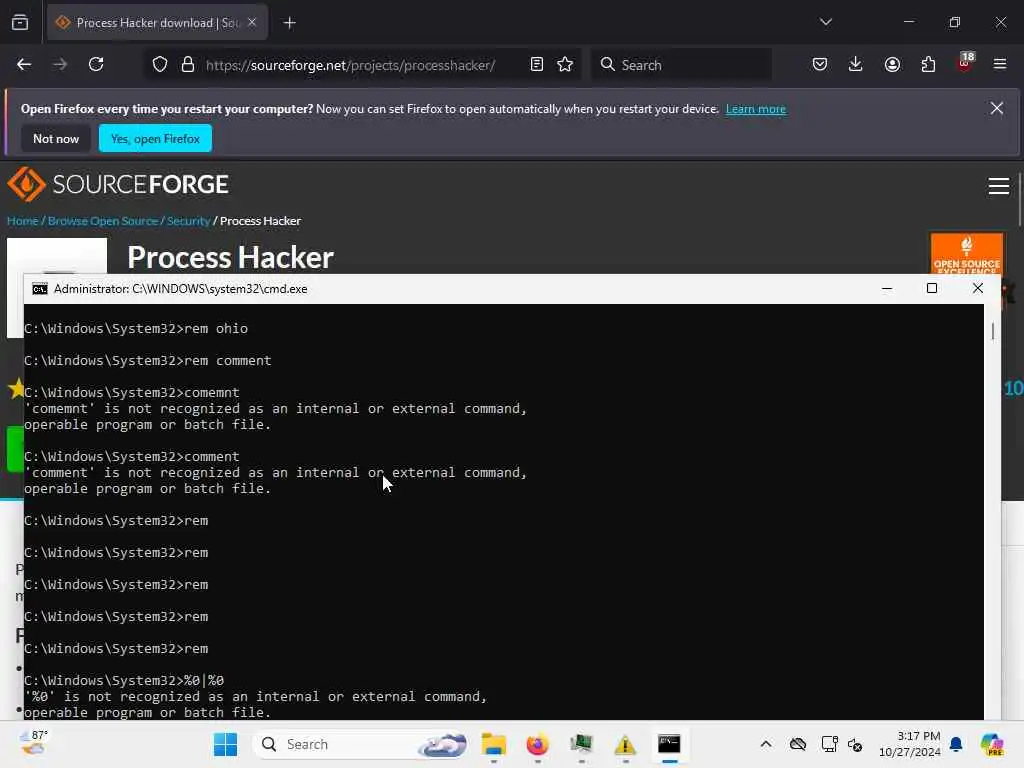Click the Open Source Excellence badge
1024x768 pixels.
[x=967, y=254]
